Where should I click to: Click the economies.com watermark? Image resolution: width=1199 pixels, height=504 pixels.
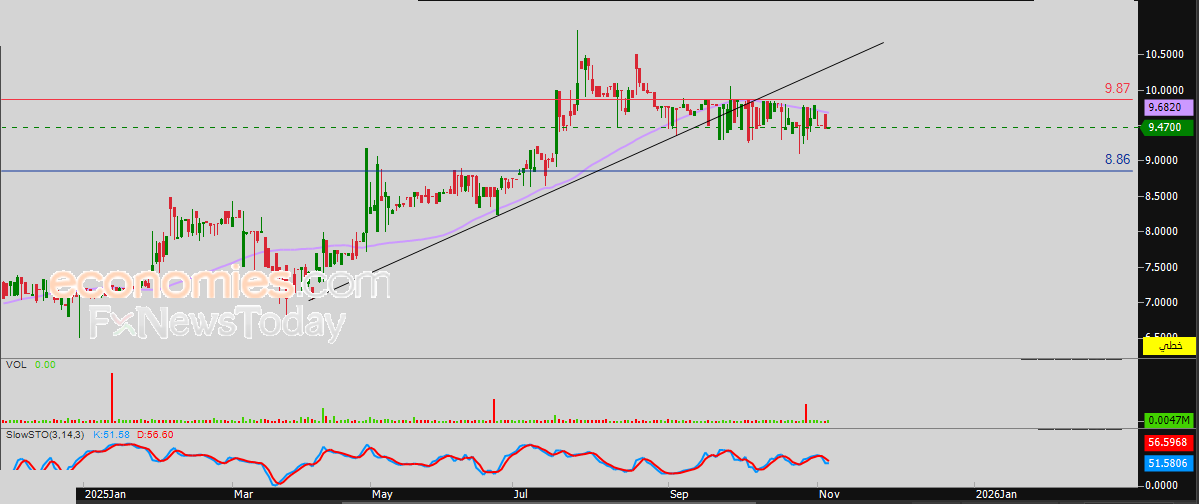[x=219, y=284]
